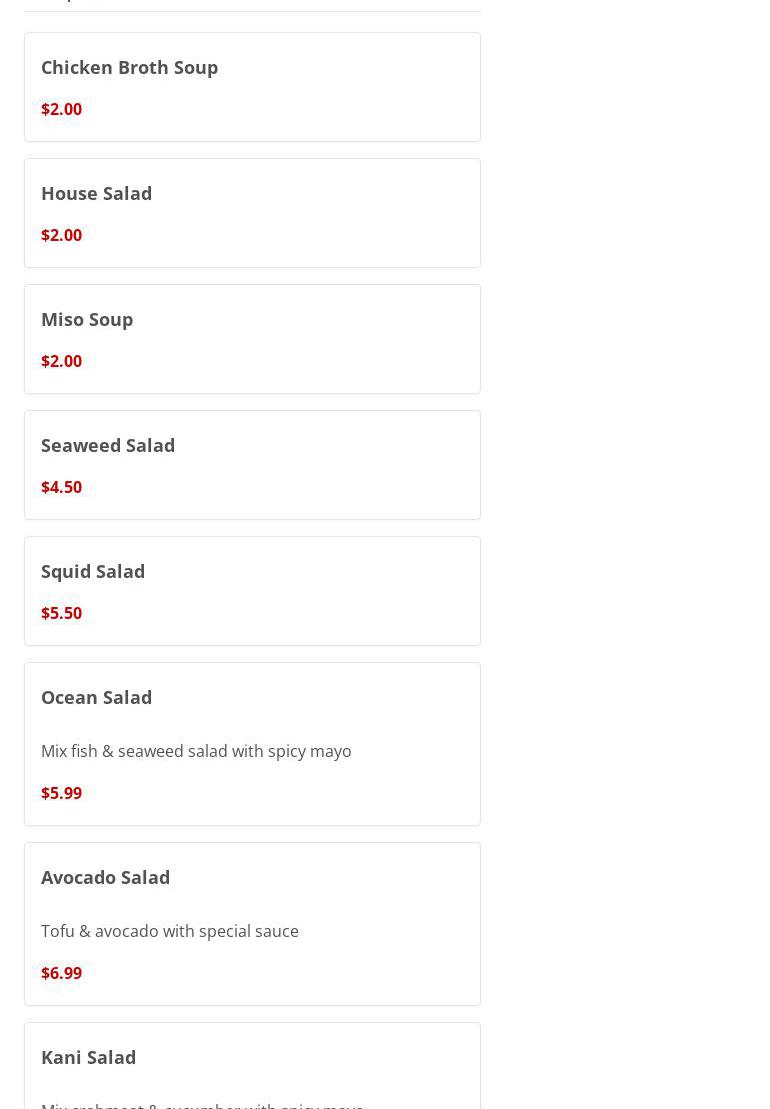770x1109 pixels.
Task: Click the Ocean Salad heading
Action: click(96, 697)
